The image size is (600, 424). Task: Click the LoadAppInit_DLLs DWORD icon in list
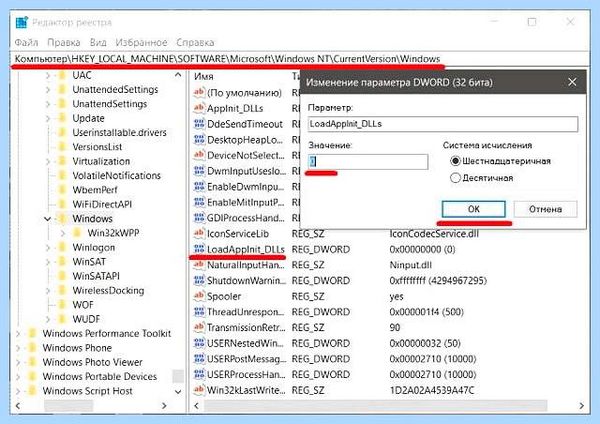pyautogui.click(x=199, y=249)
